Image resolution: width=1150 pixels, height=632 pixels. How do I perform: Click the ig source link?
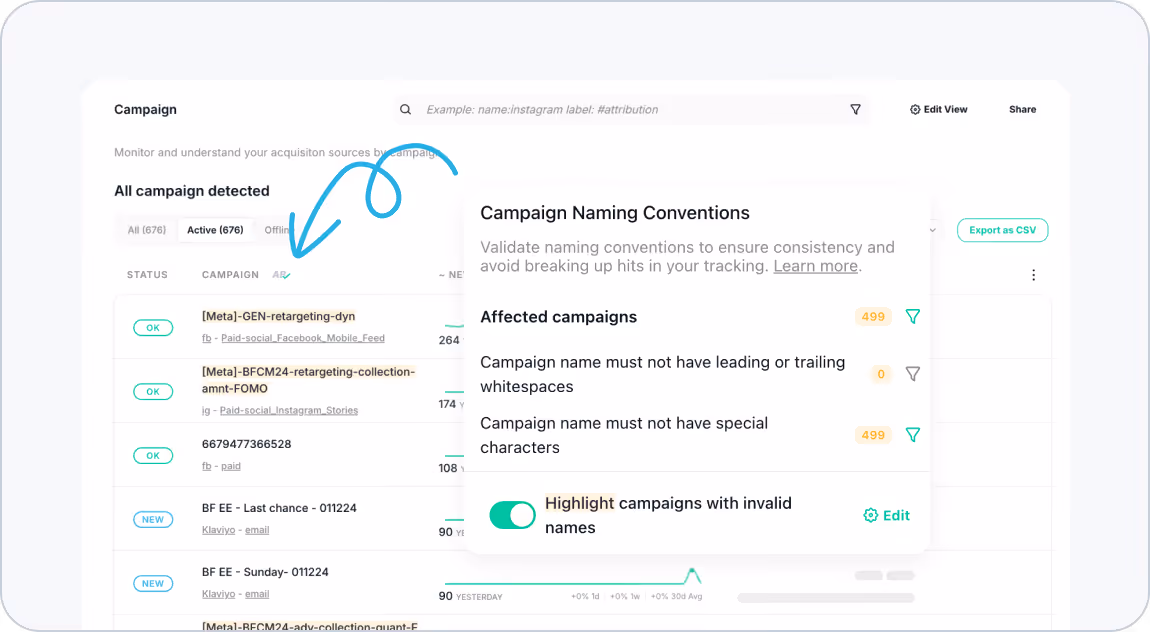tap(206, 411)
